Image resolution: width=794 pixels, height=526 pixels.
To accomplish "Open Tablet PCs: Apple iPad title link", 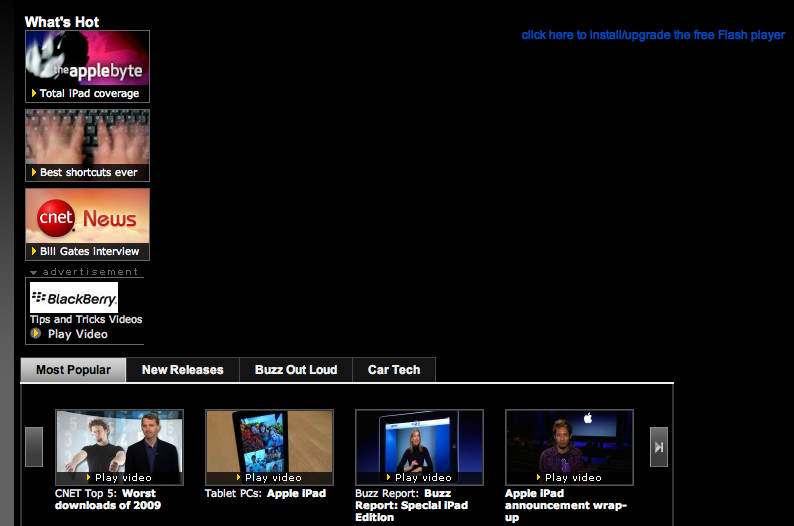I will pos(265,494).
